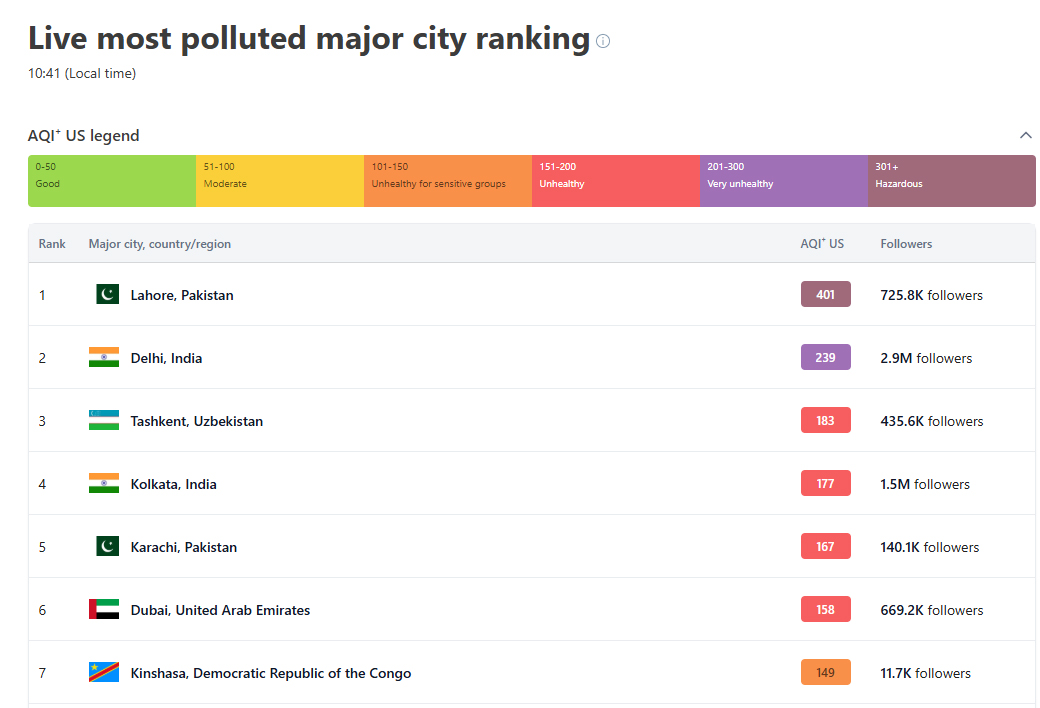The width and height of the screenshot is (1040, 708).
Task: Click the info icon beside ranking title
Action: (x=603, y=41)
